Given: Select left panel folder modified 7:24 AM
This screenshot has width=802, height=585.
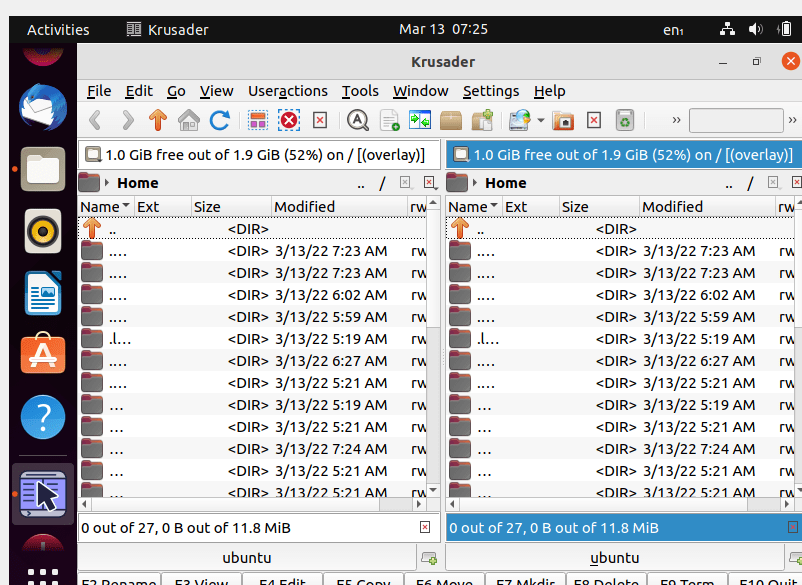Looking at the screenshot, I should 252,449.
